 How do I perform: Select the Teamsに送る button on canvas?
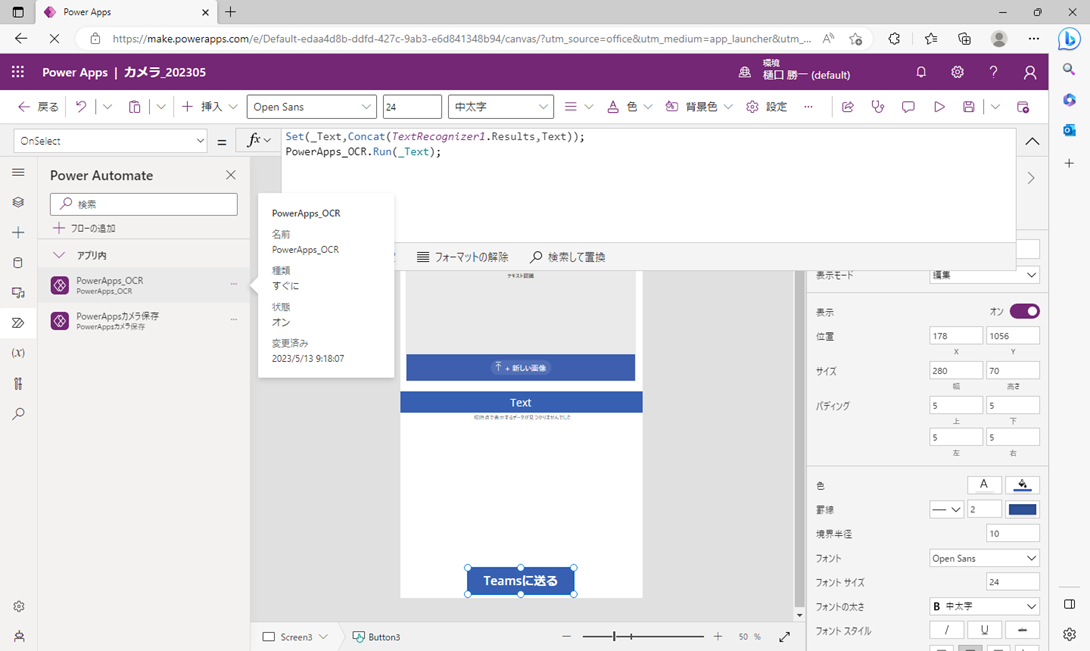click(x=521, y=581)
